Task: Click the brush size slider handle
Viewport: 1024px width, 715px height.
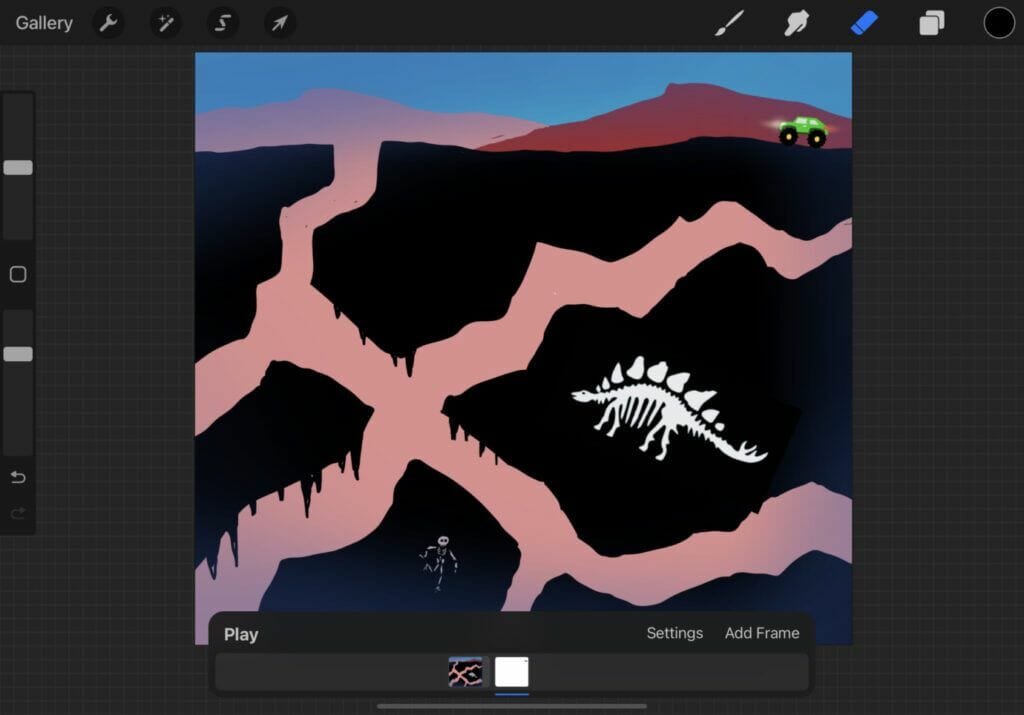Action: [18, 168]
